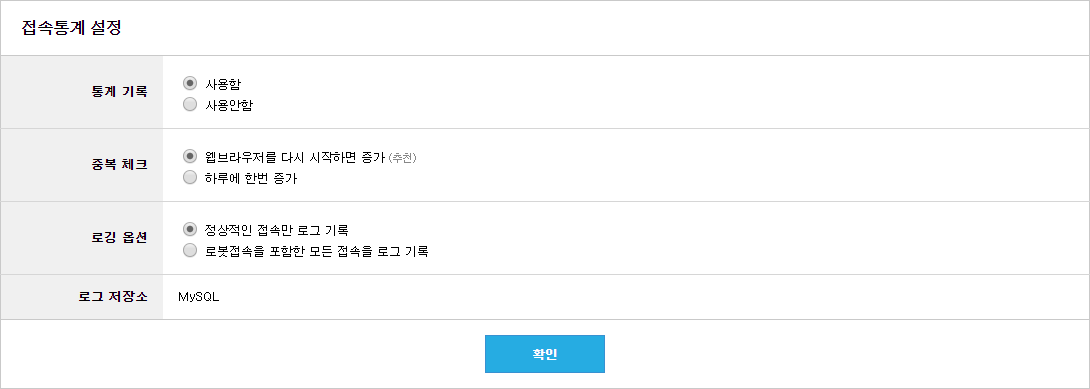Click the 로봇접속을 포함한 모든 접속을 로그 기록 text
Screen dimensions: 1090x389
pos(317,251)
